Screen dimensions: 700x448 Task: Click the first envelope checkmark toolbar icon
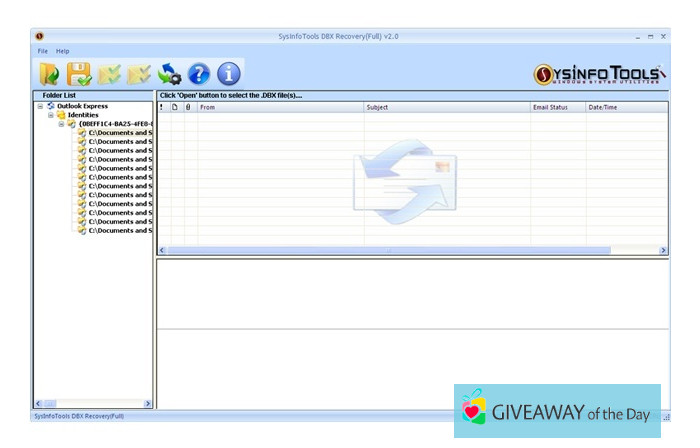(x=109, y=73)
